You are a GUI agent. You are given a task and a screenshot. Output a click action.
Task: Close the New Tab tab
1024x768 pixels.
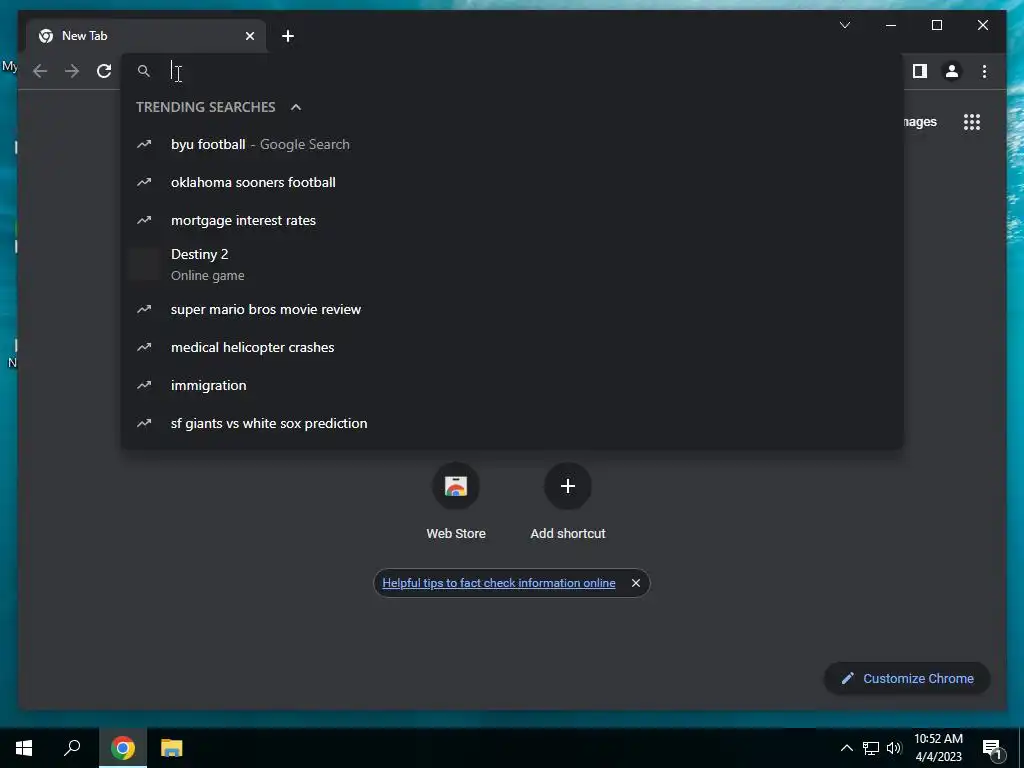249,36
